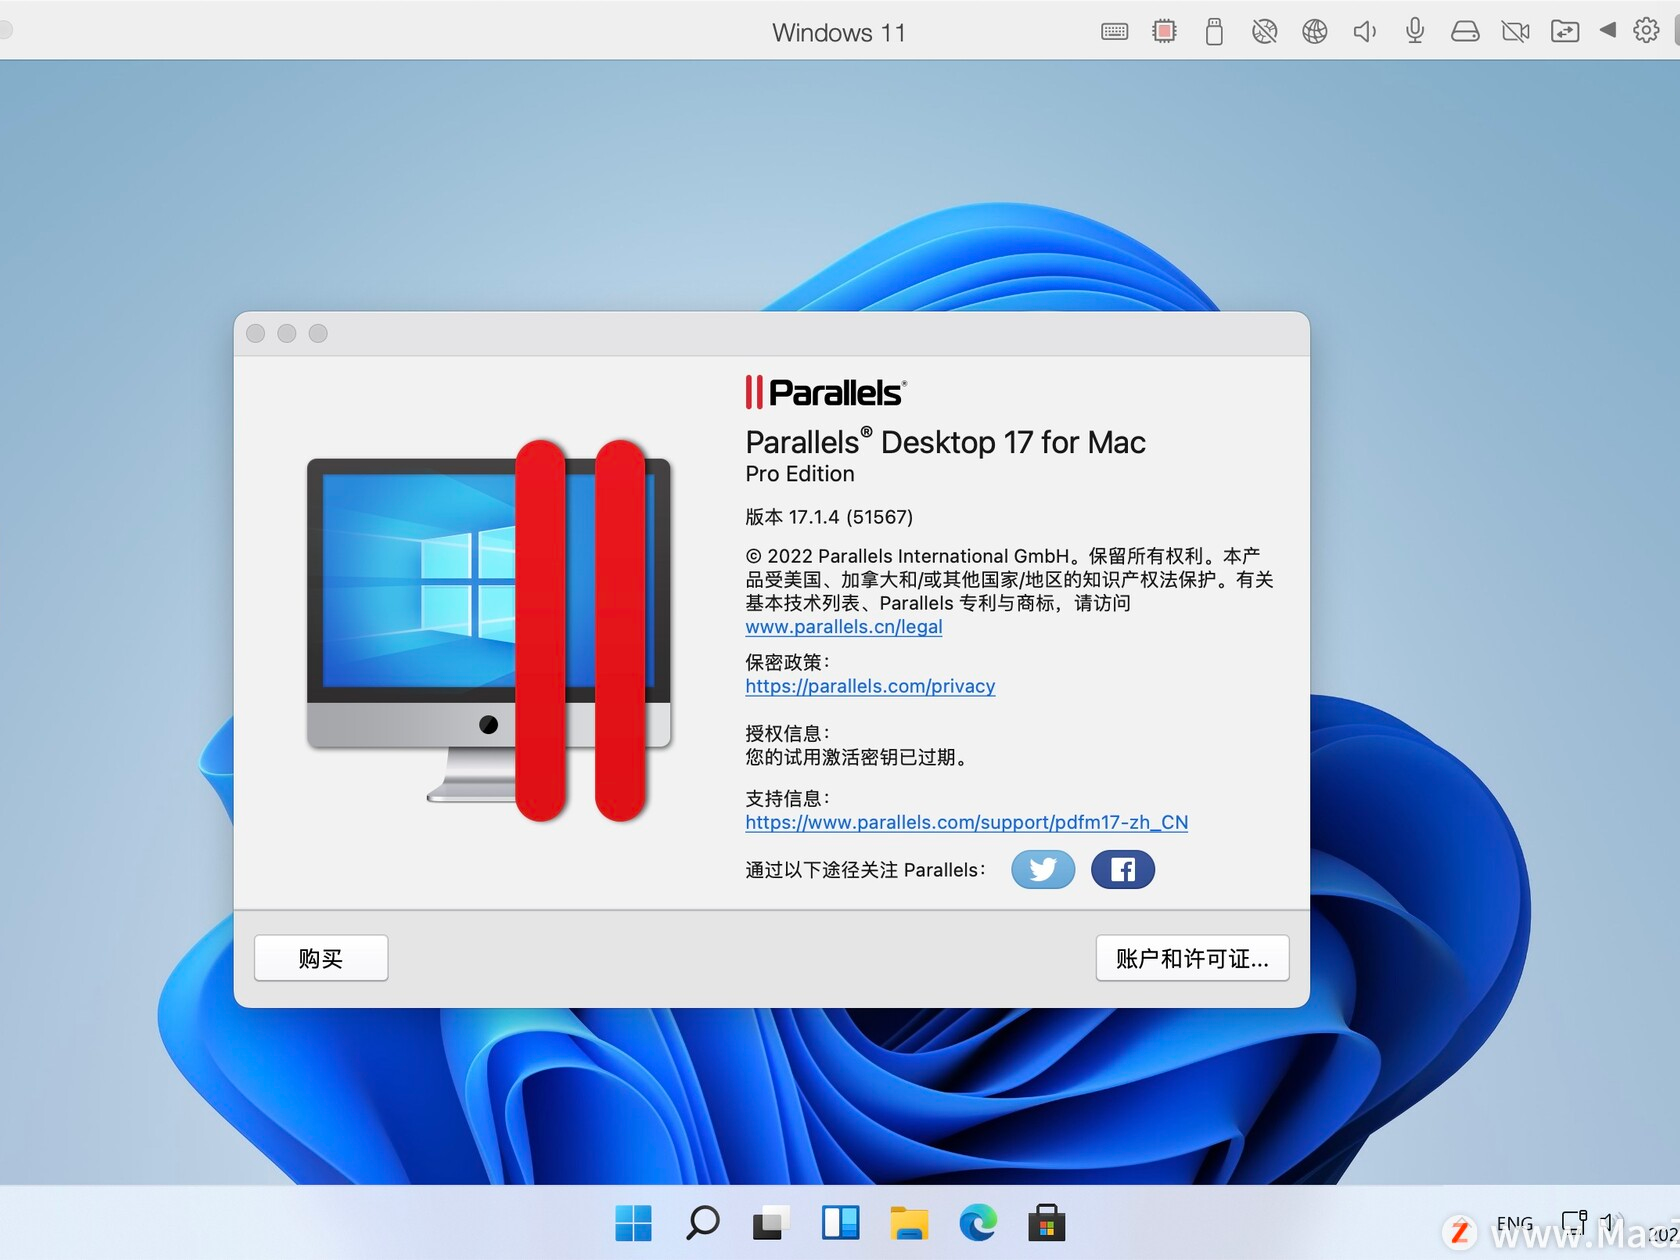Click the network globe icon in Parallels toolbar

(x=1314, y=31)
